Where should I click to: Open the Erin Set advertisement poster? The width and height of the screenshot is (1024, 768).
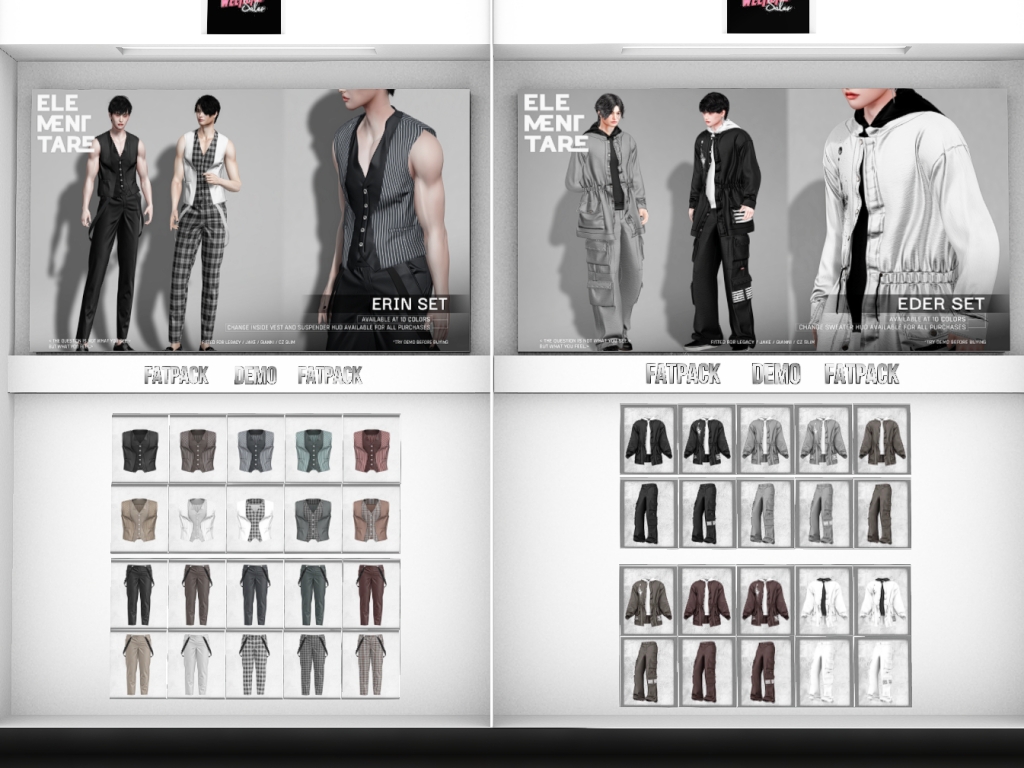(x=250, y=220)
